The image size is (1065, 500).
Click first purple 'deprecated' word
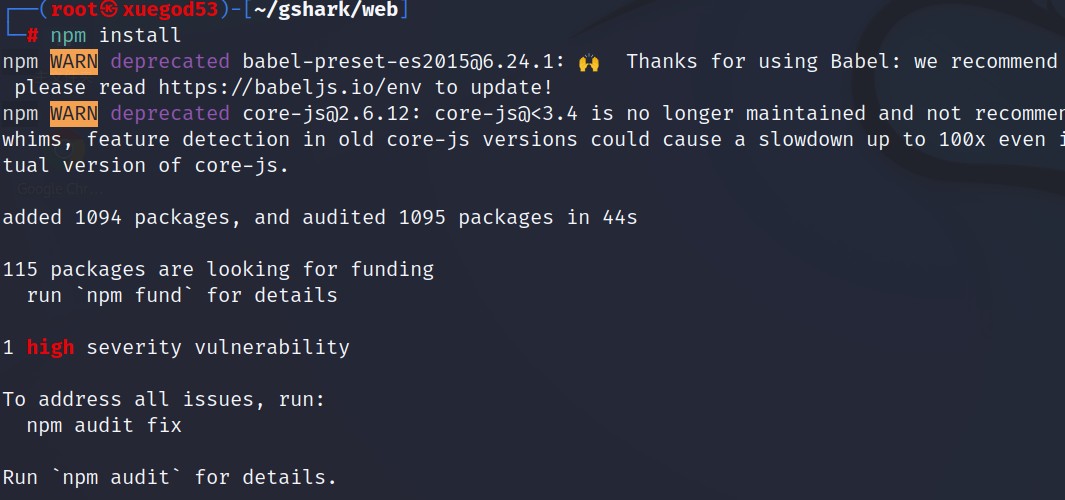(x=169, y=62)
